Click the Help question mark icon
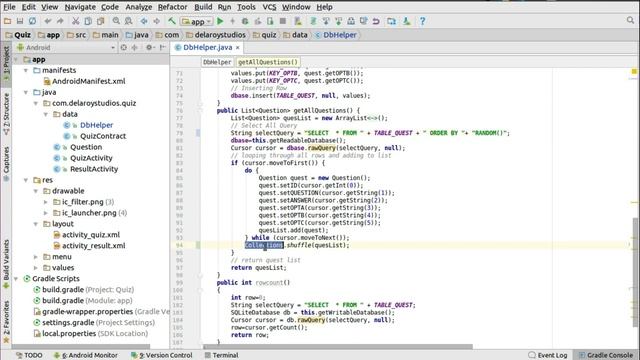Viewport: 640px width, 360px height. coord(422,21)
